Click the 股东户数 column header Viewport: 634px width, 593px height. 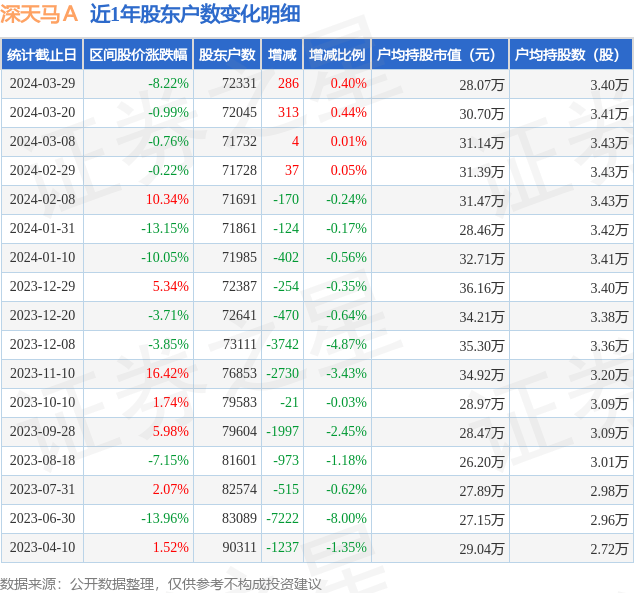point(227,55)
